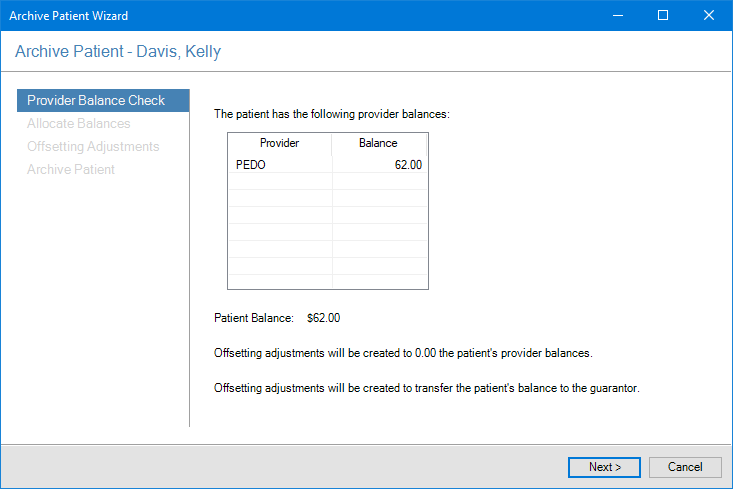Click the Provider column header

coord(279,143)
